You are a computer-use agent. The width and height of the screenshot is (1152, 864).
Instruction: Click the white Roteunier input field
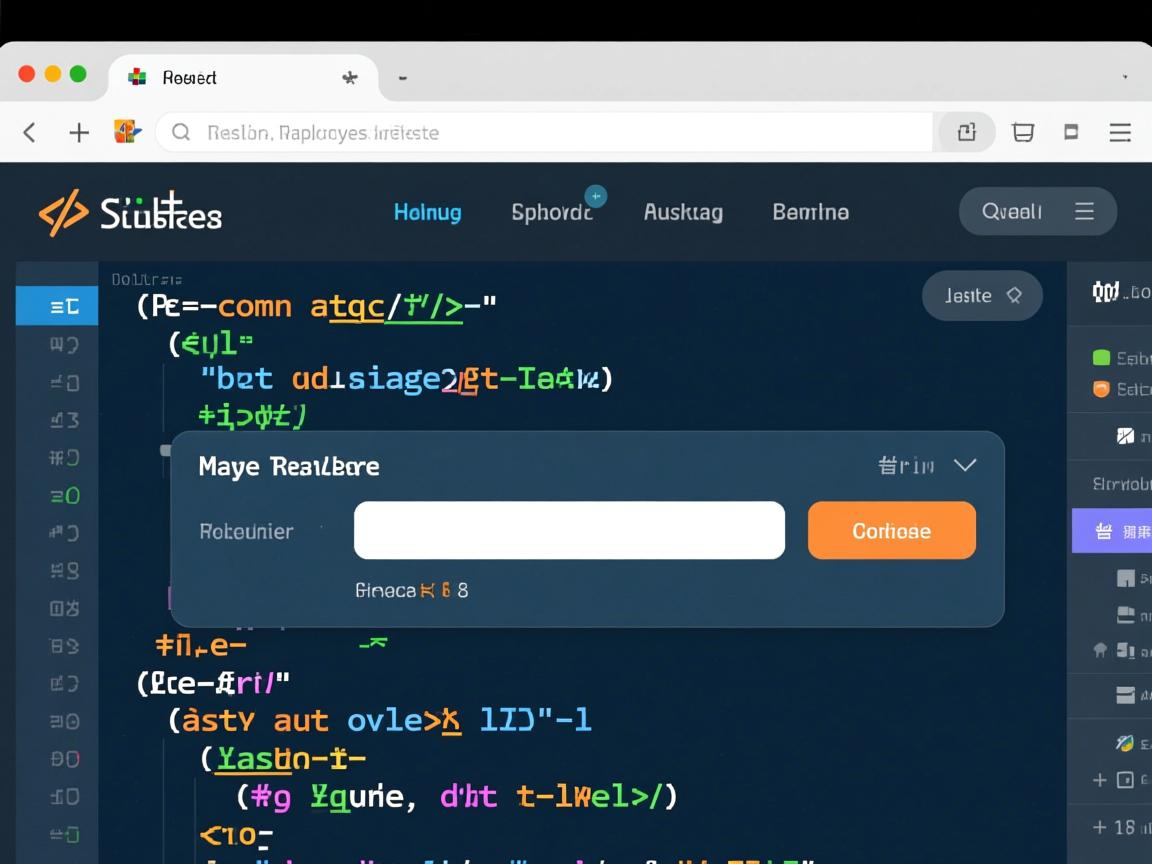tap(569, 530)
